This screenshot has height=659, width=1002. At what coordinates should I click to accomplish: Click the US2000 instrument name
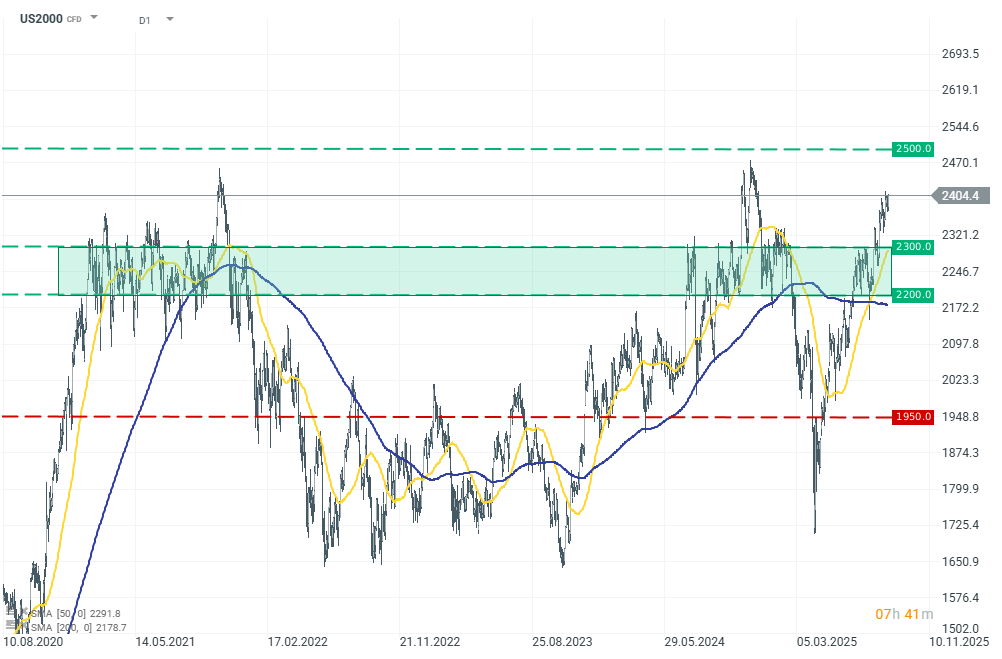pos(41,19)
